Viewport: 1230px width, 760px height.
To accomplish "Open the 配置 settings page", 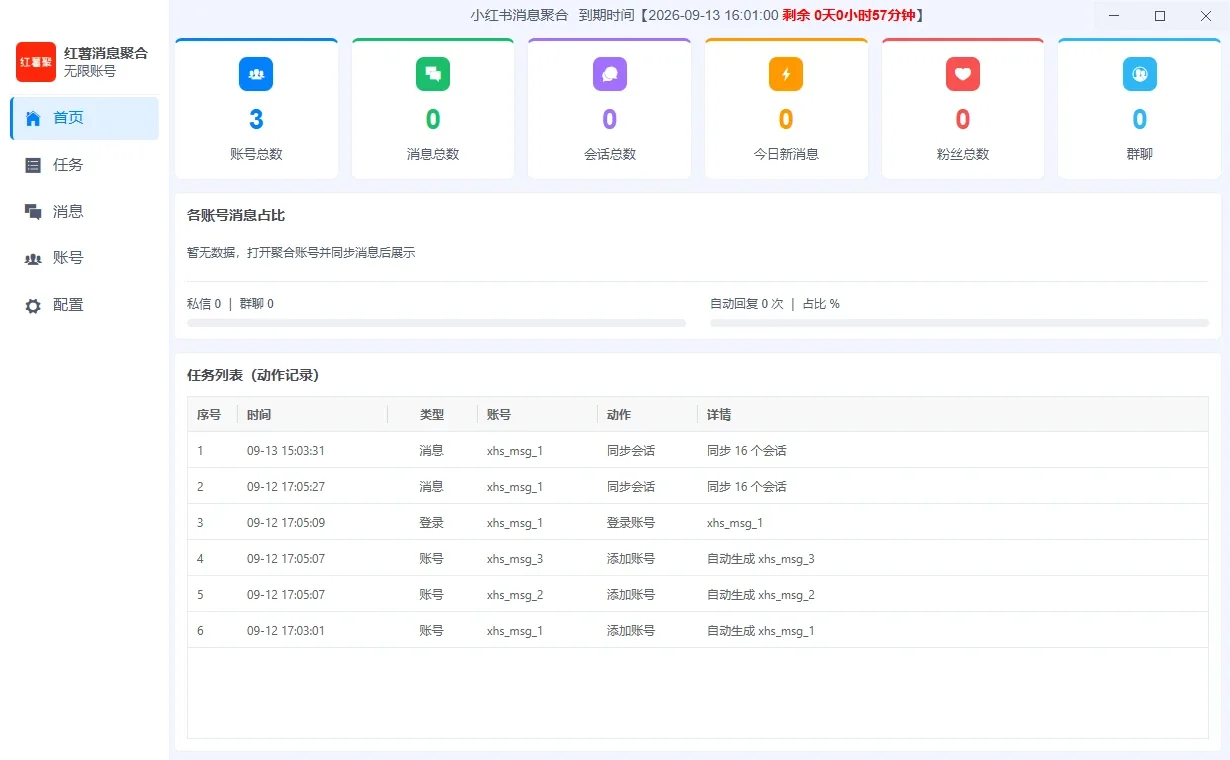I will coord(85,305).
